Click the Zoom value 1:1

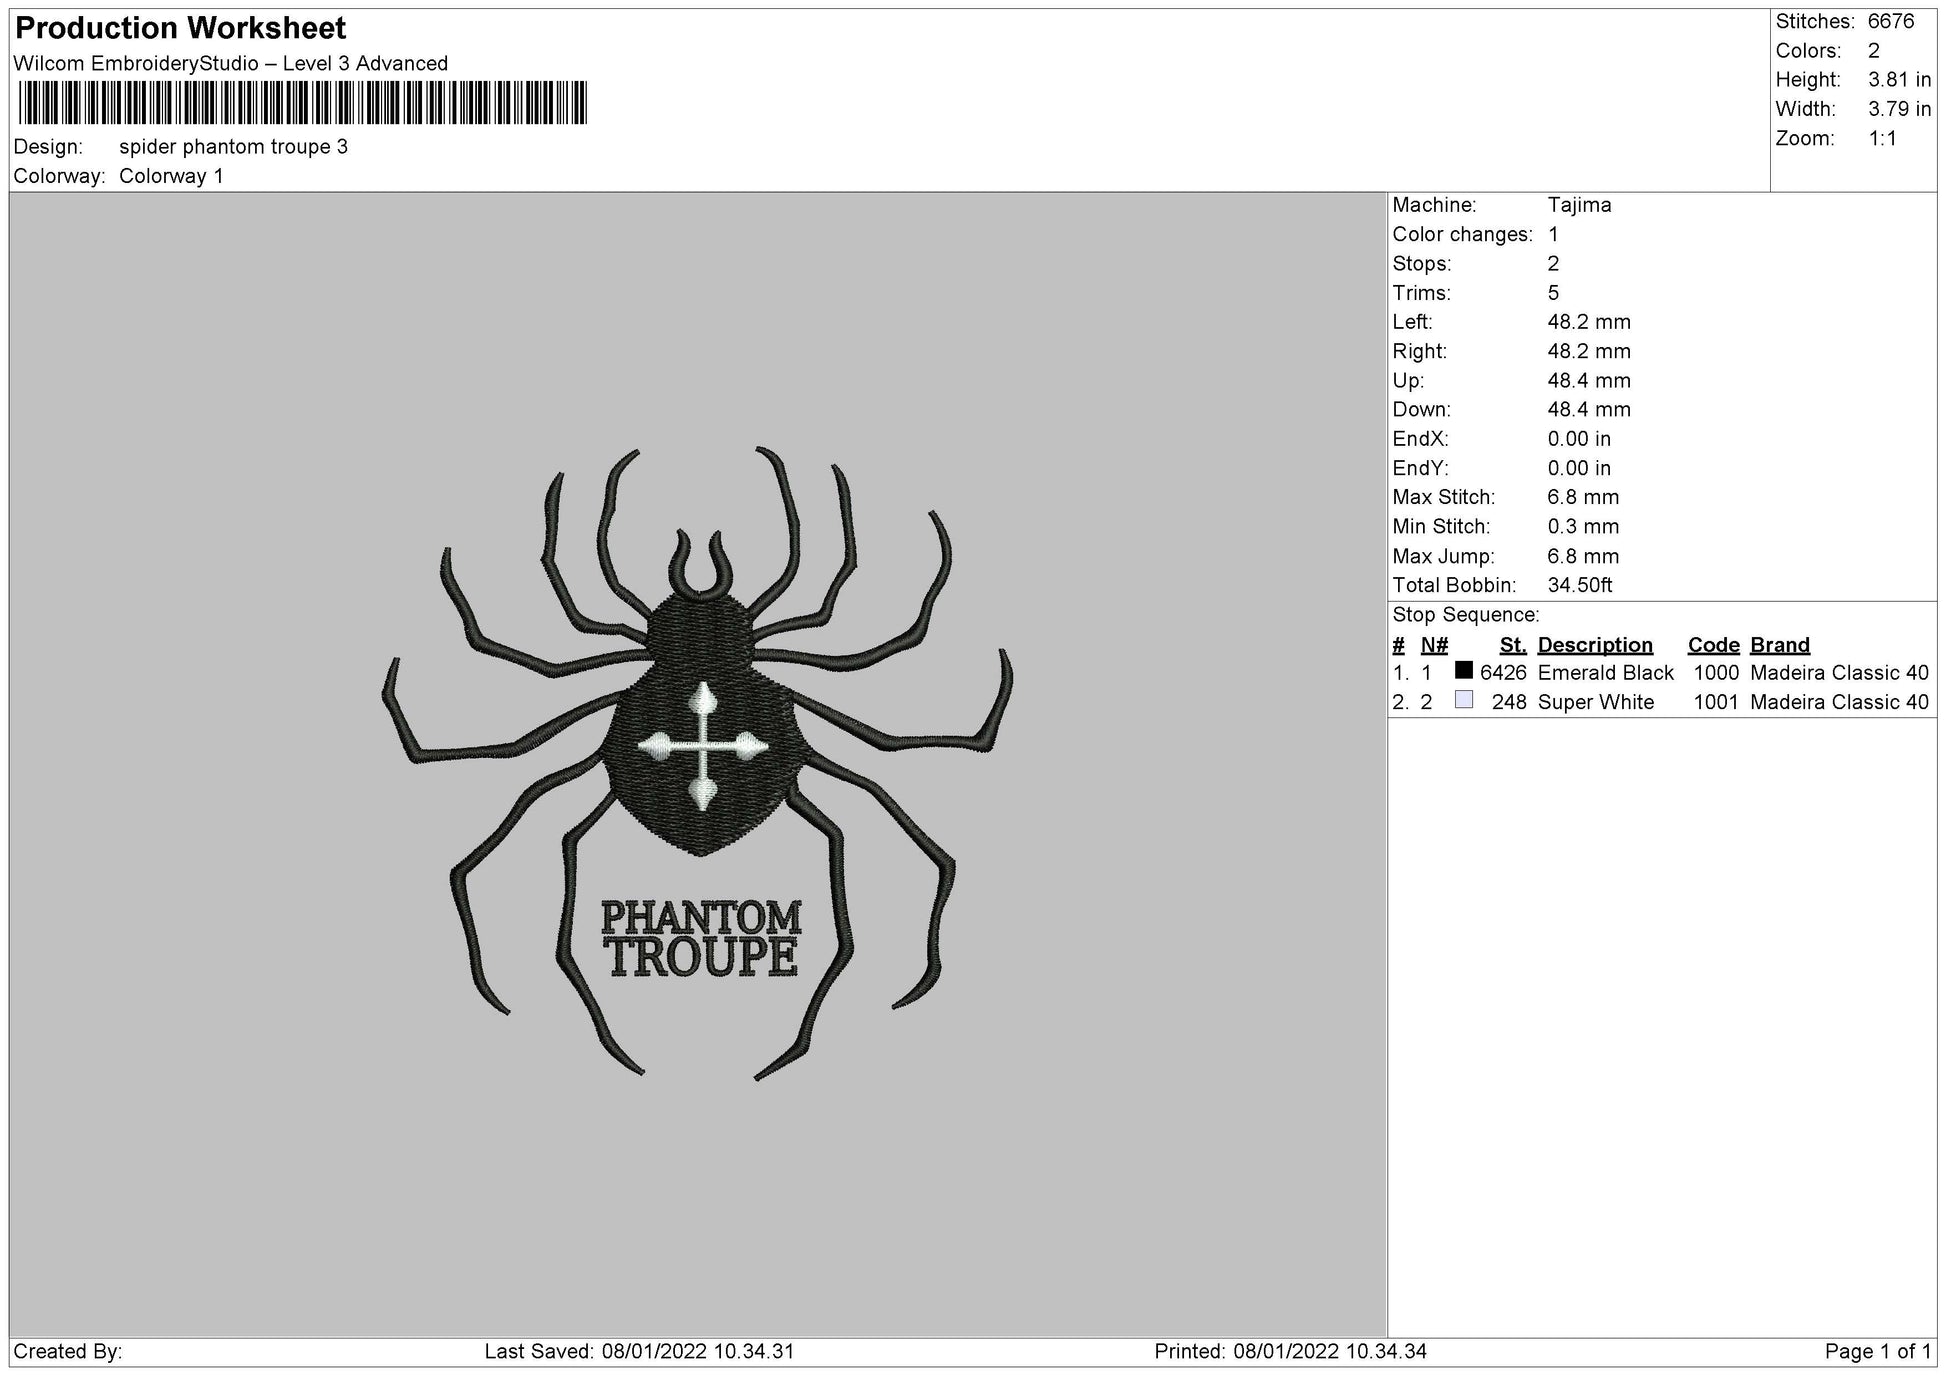tap(1883, 139)
